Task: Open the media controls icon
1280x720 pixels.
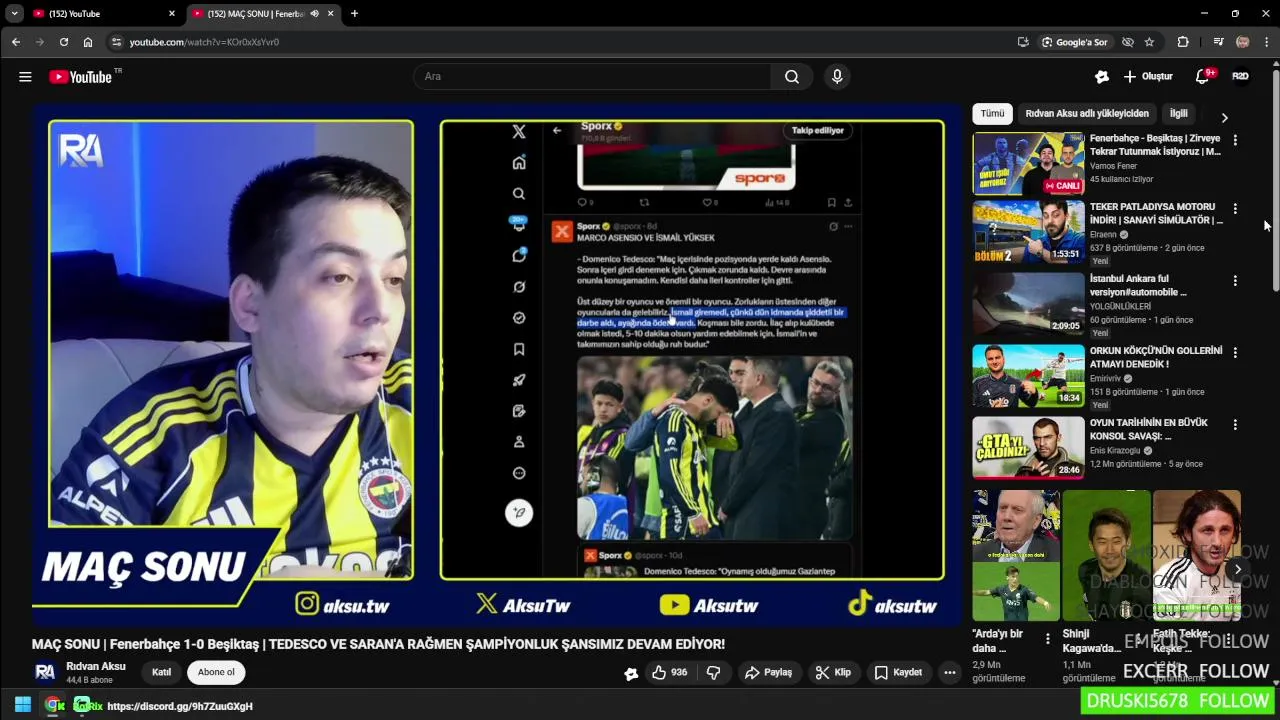Action: [1218, 42]
